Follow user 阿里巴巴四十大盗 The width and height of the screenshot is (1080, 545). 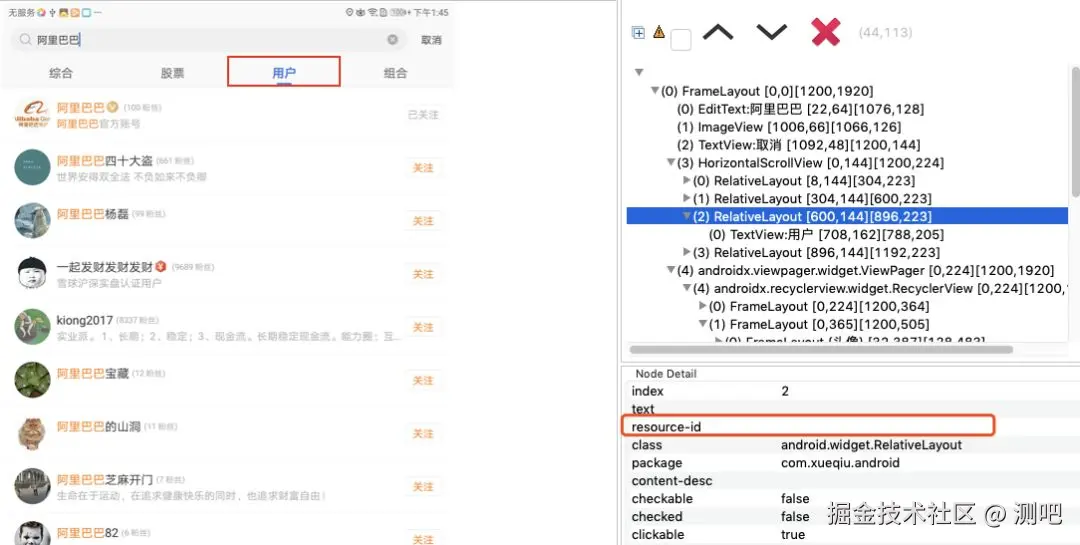423,167
